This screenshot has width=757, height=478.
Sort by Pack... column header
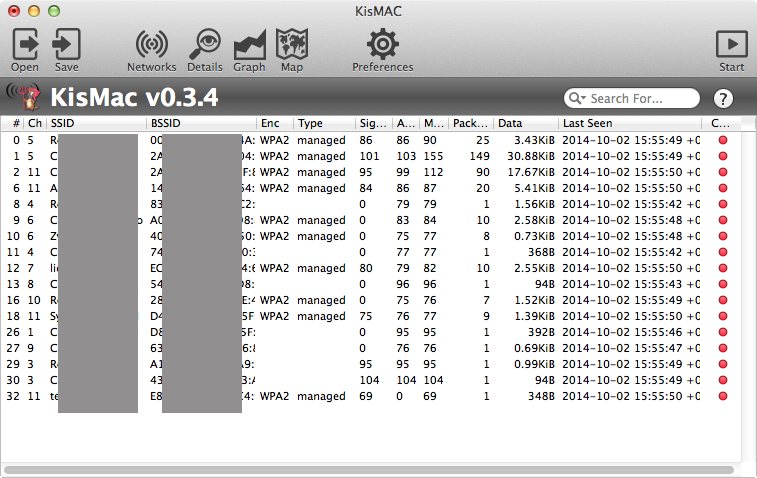point(471,123)
